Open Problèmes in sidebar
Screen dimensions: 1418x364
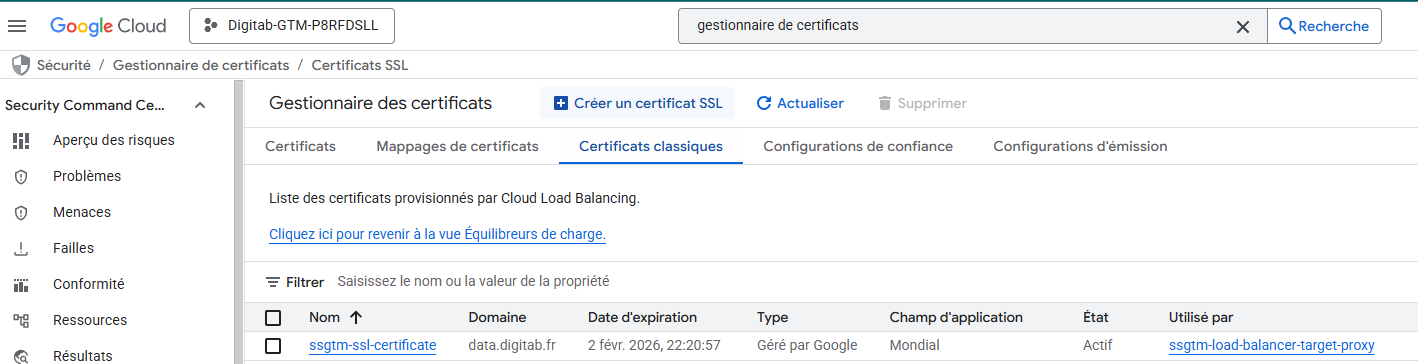point(87,176)
